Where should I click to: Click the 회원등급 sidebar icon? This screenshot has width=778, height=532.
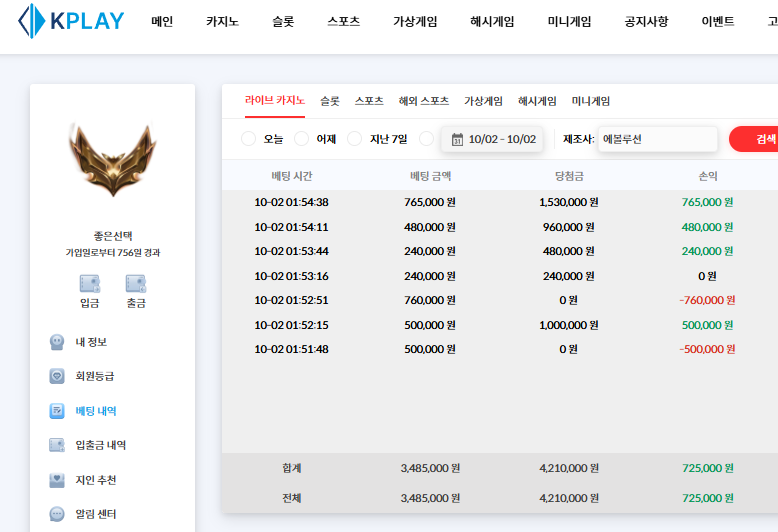pyautogui.click(x=57, y=376)
